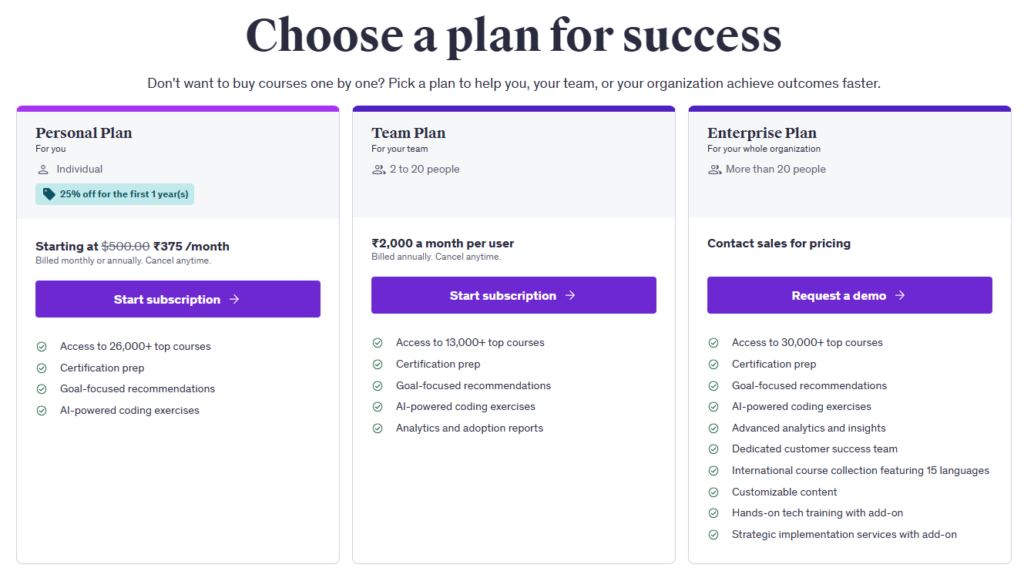Start subscription for the Team Plan

tap(513, 295)
